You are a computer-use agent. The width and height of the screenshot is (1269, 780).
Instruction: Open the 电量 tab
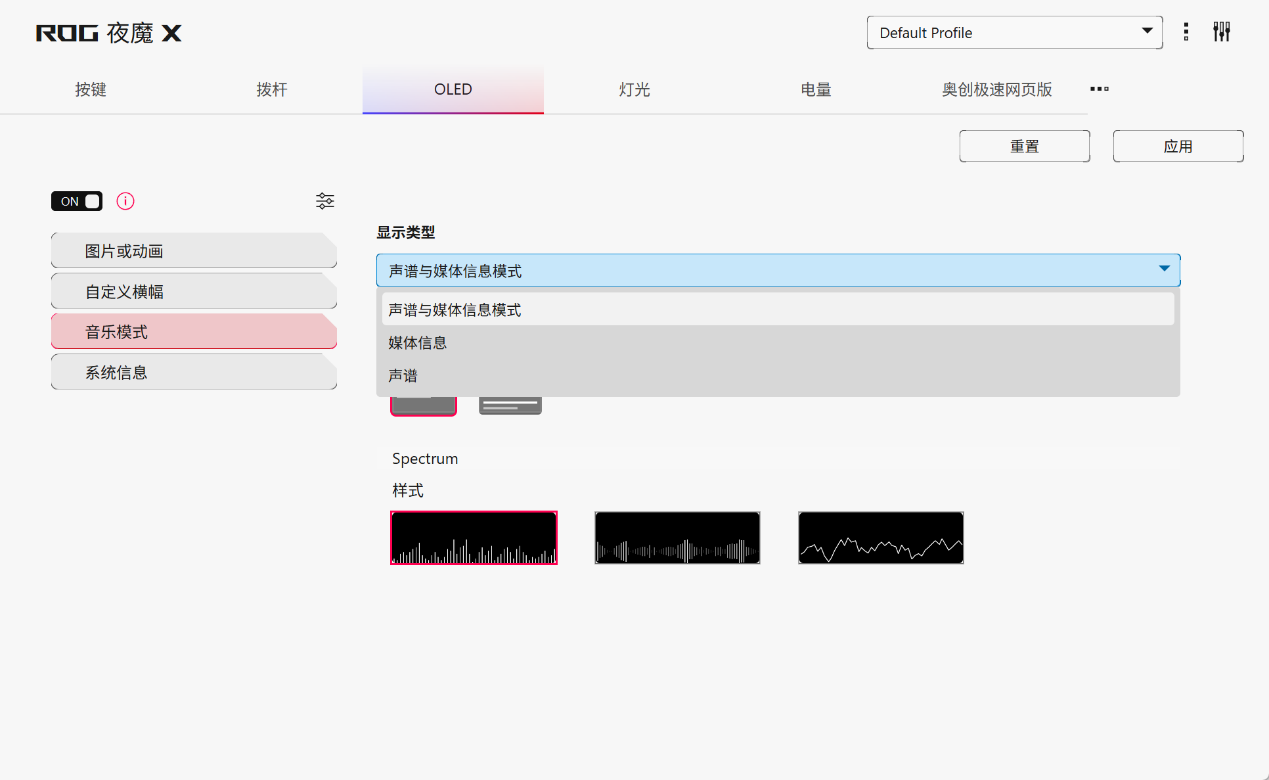tap(816, 90)
